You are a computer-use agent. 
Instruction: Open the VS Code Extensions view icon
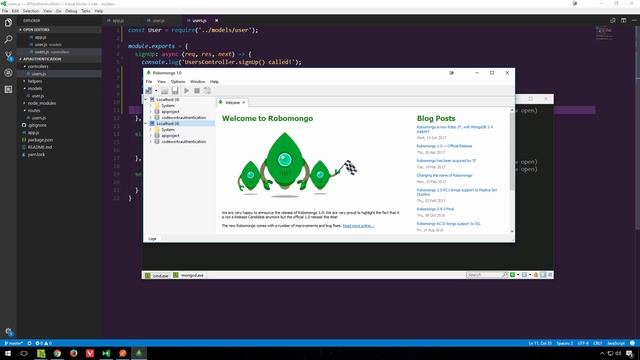[x=8, y=89]
